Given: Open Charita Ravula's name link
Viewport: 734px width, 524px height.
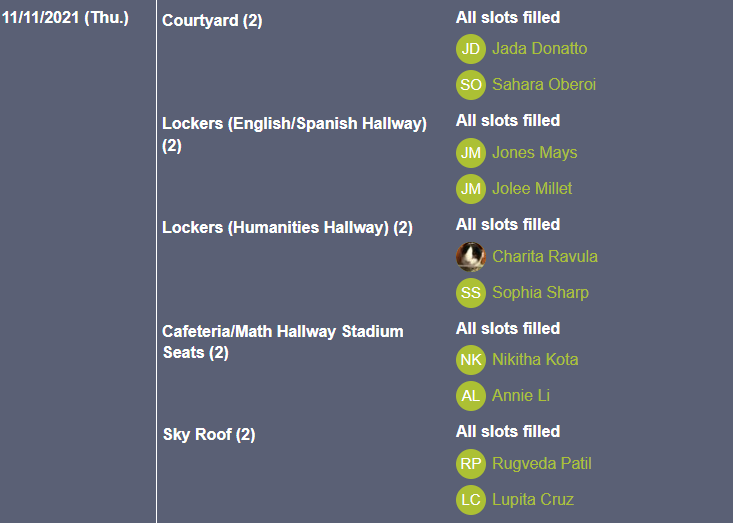Looking at the screenshot, I should (544, 257).
